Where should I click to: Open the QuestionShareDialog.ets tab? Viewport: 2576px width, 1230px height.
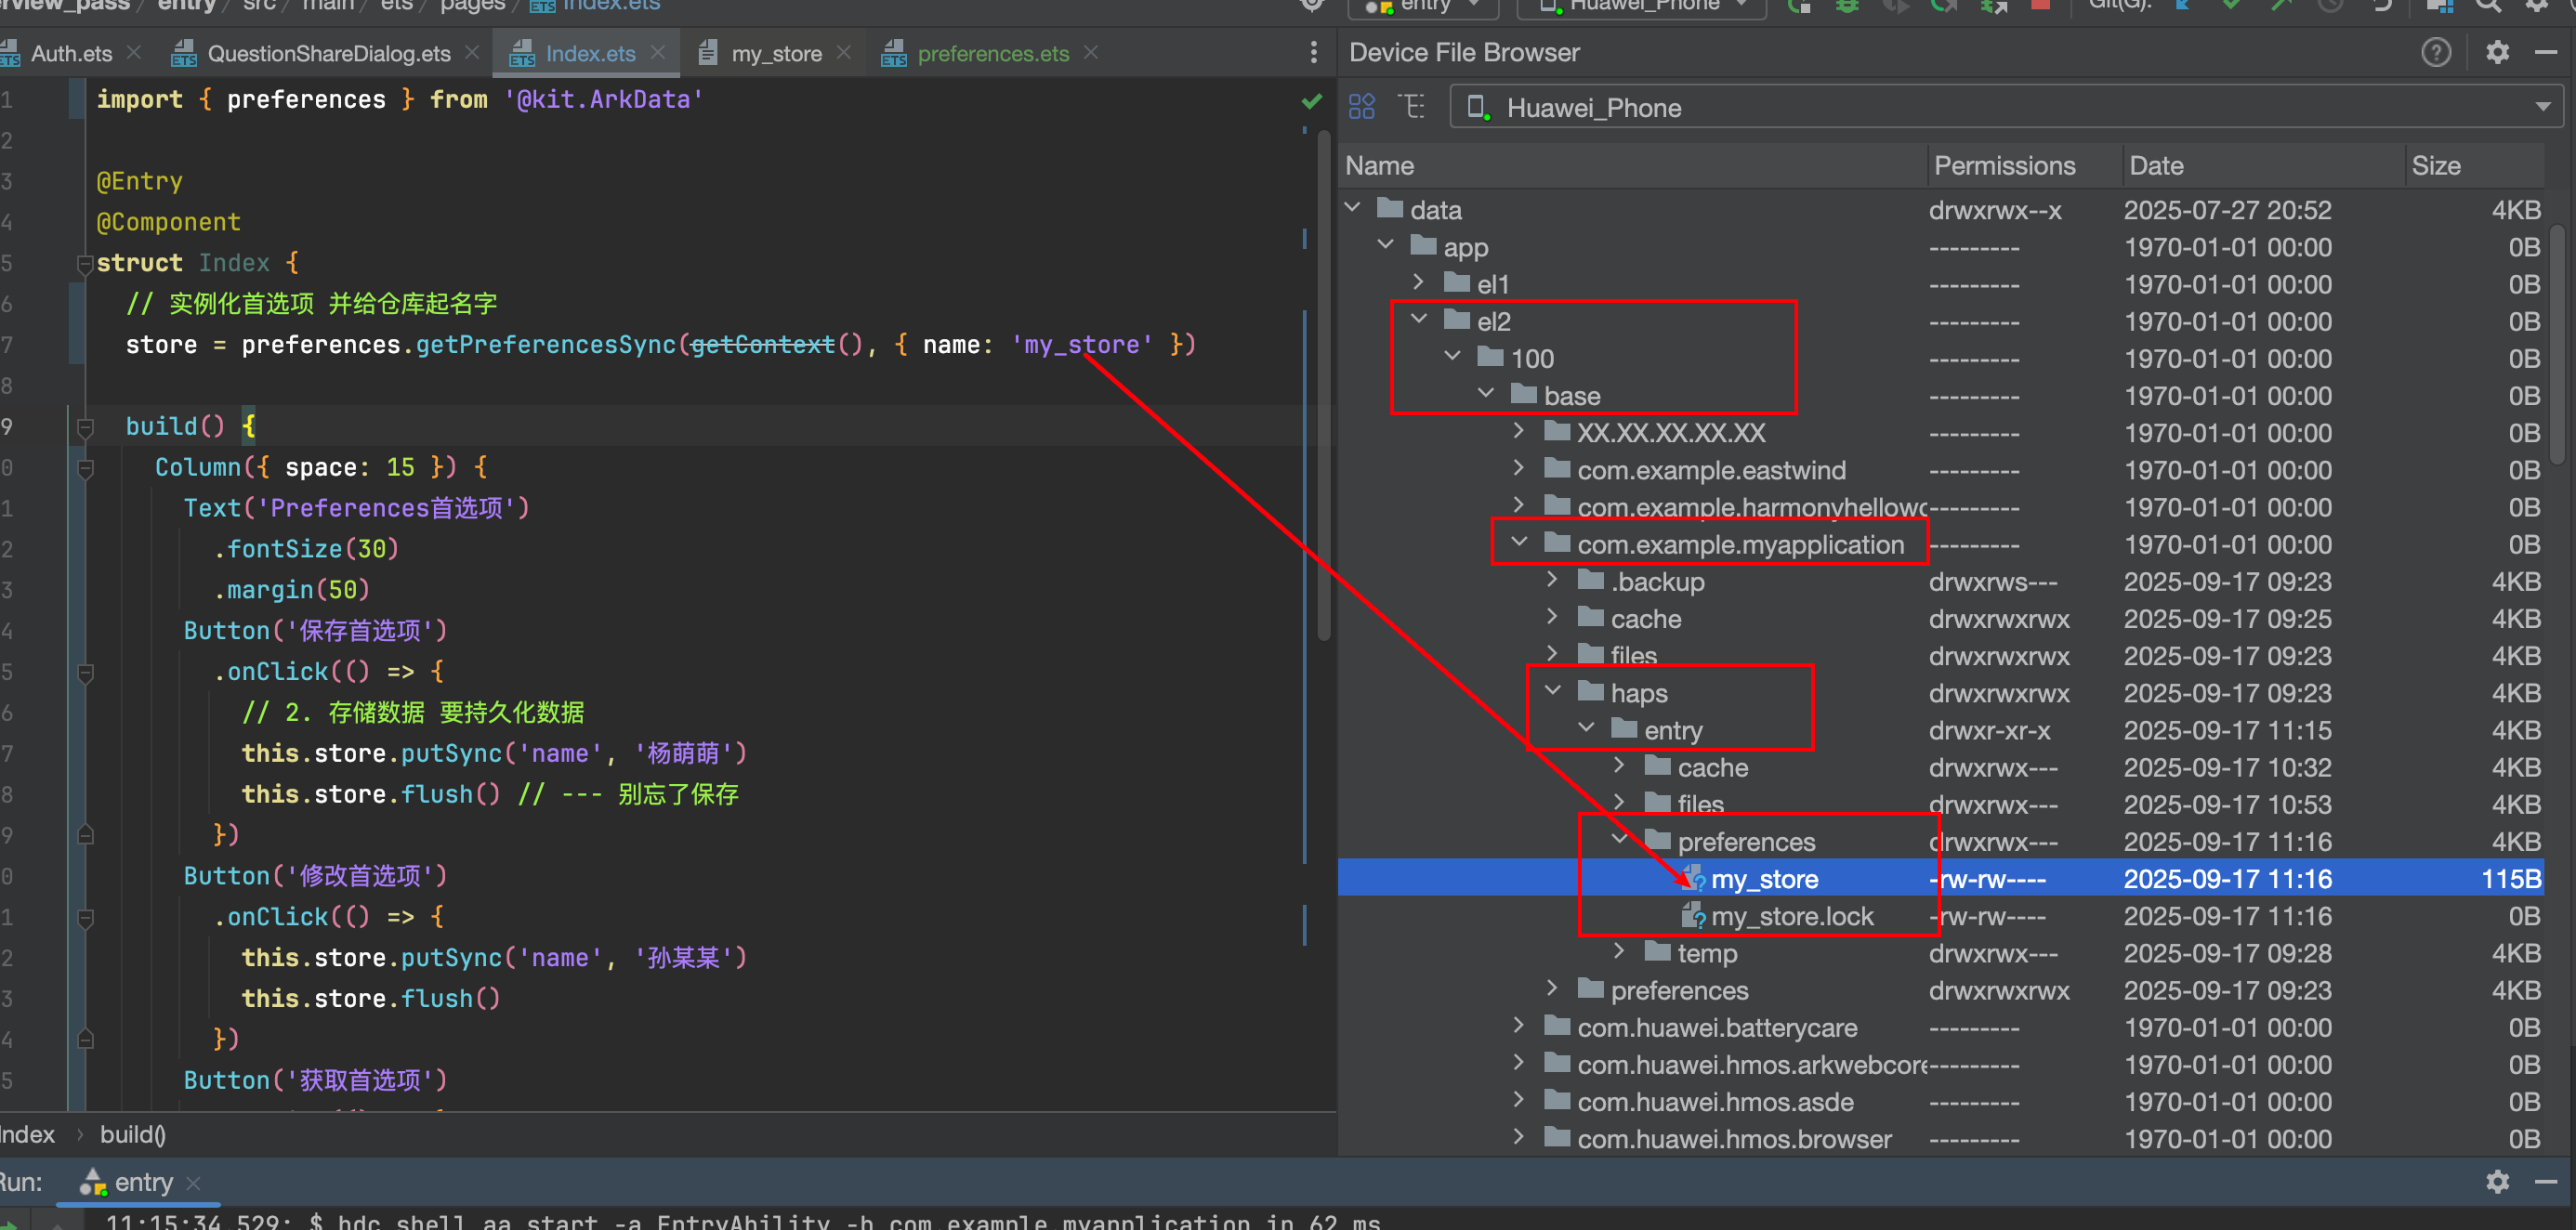[328, 53]
